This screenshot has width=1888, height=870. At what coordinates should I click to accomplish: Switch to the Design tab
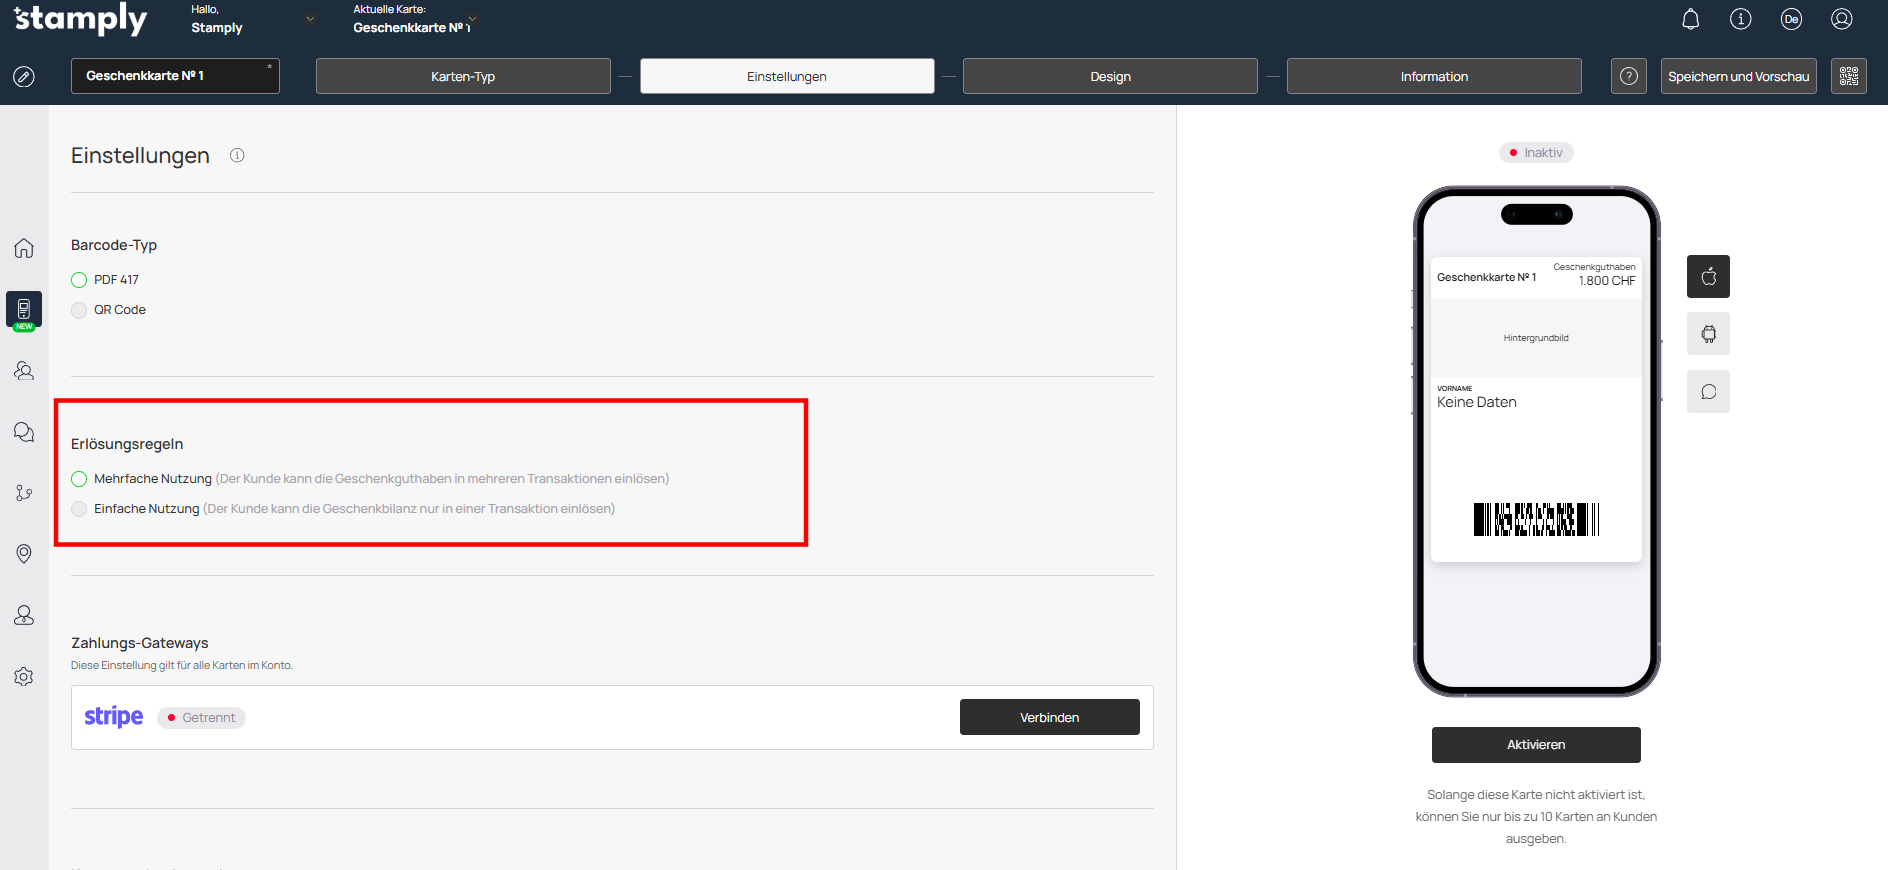coord(1110,76)
